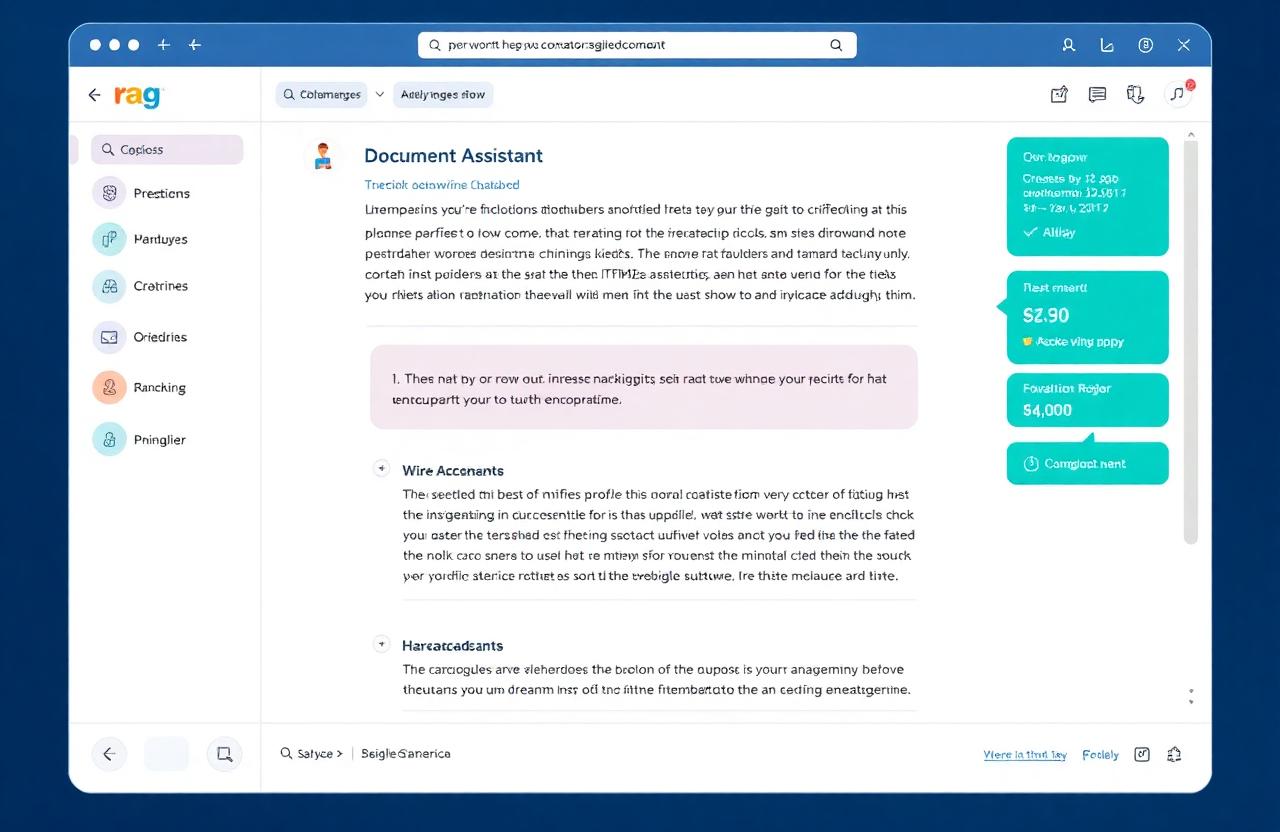
Task: Click the Wire Accenants heading text
Action: (453, 471)
